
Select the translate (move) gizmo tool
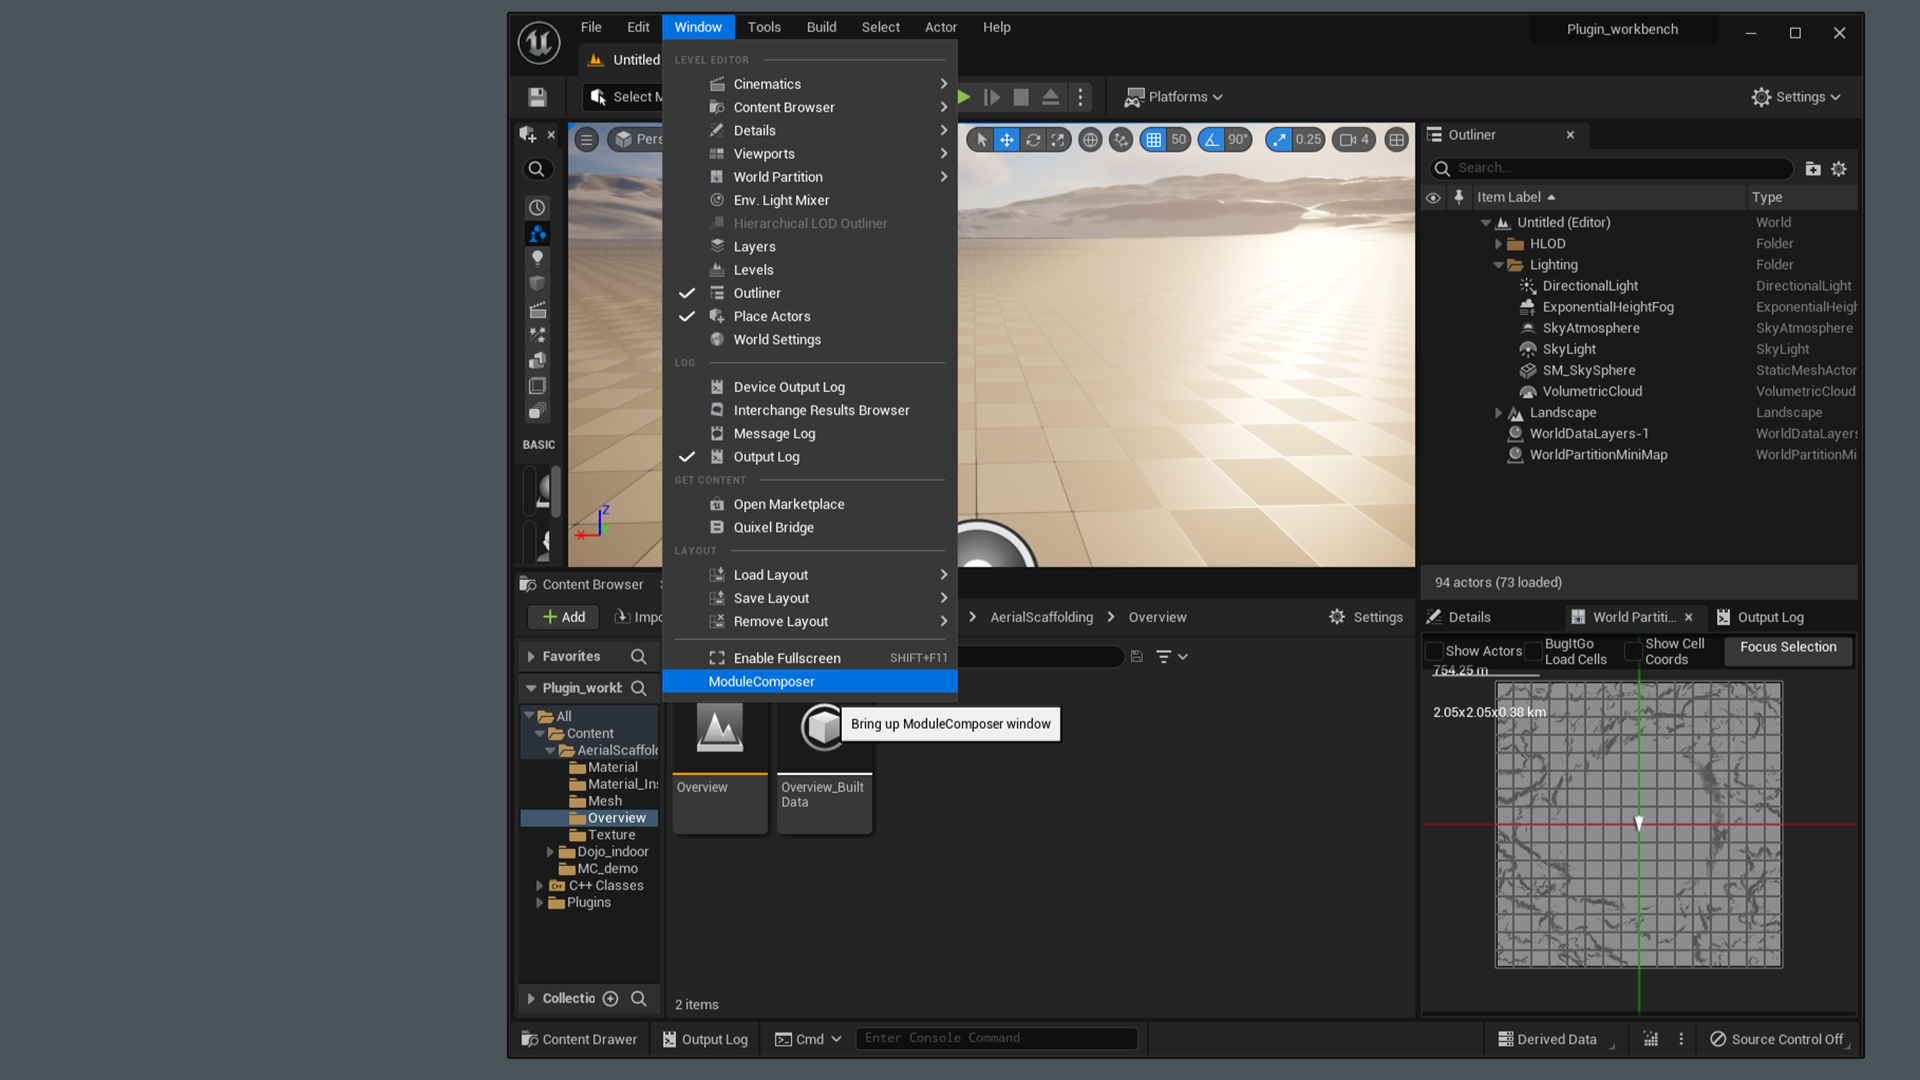[x=1007, y=140]
